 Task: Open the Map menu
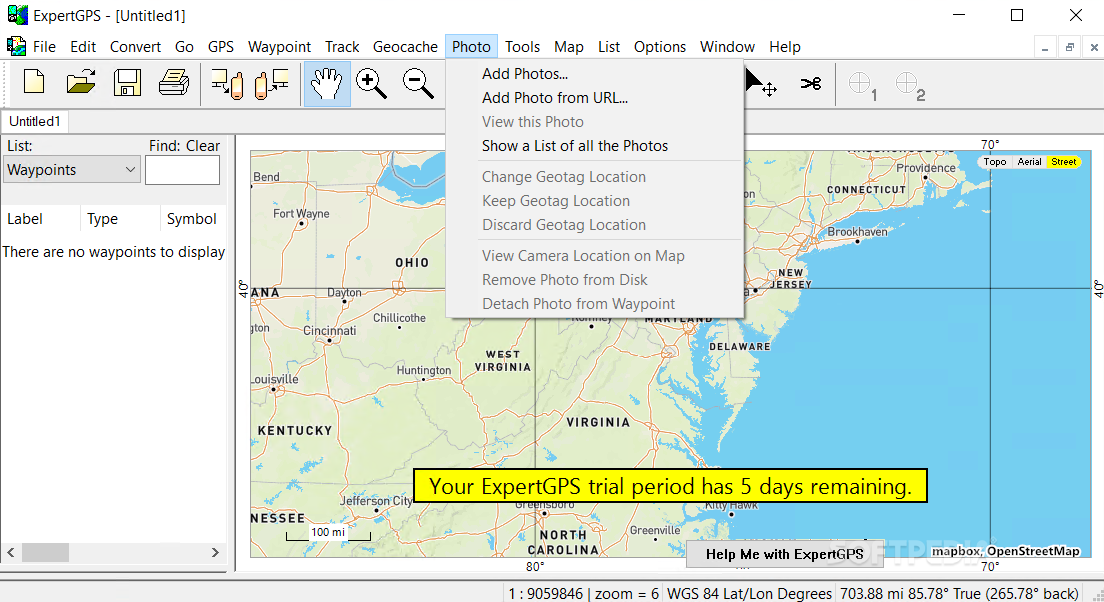569,46
